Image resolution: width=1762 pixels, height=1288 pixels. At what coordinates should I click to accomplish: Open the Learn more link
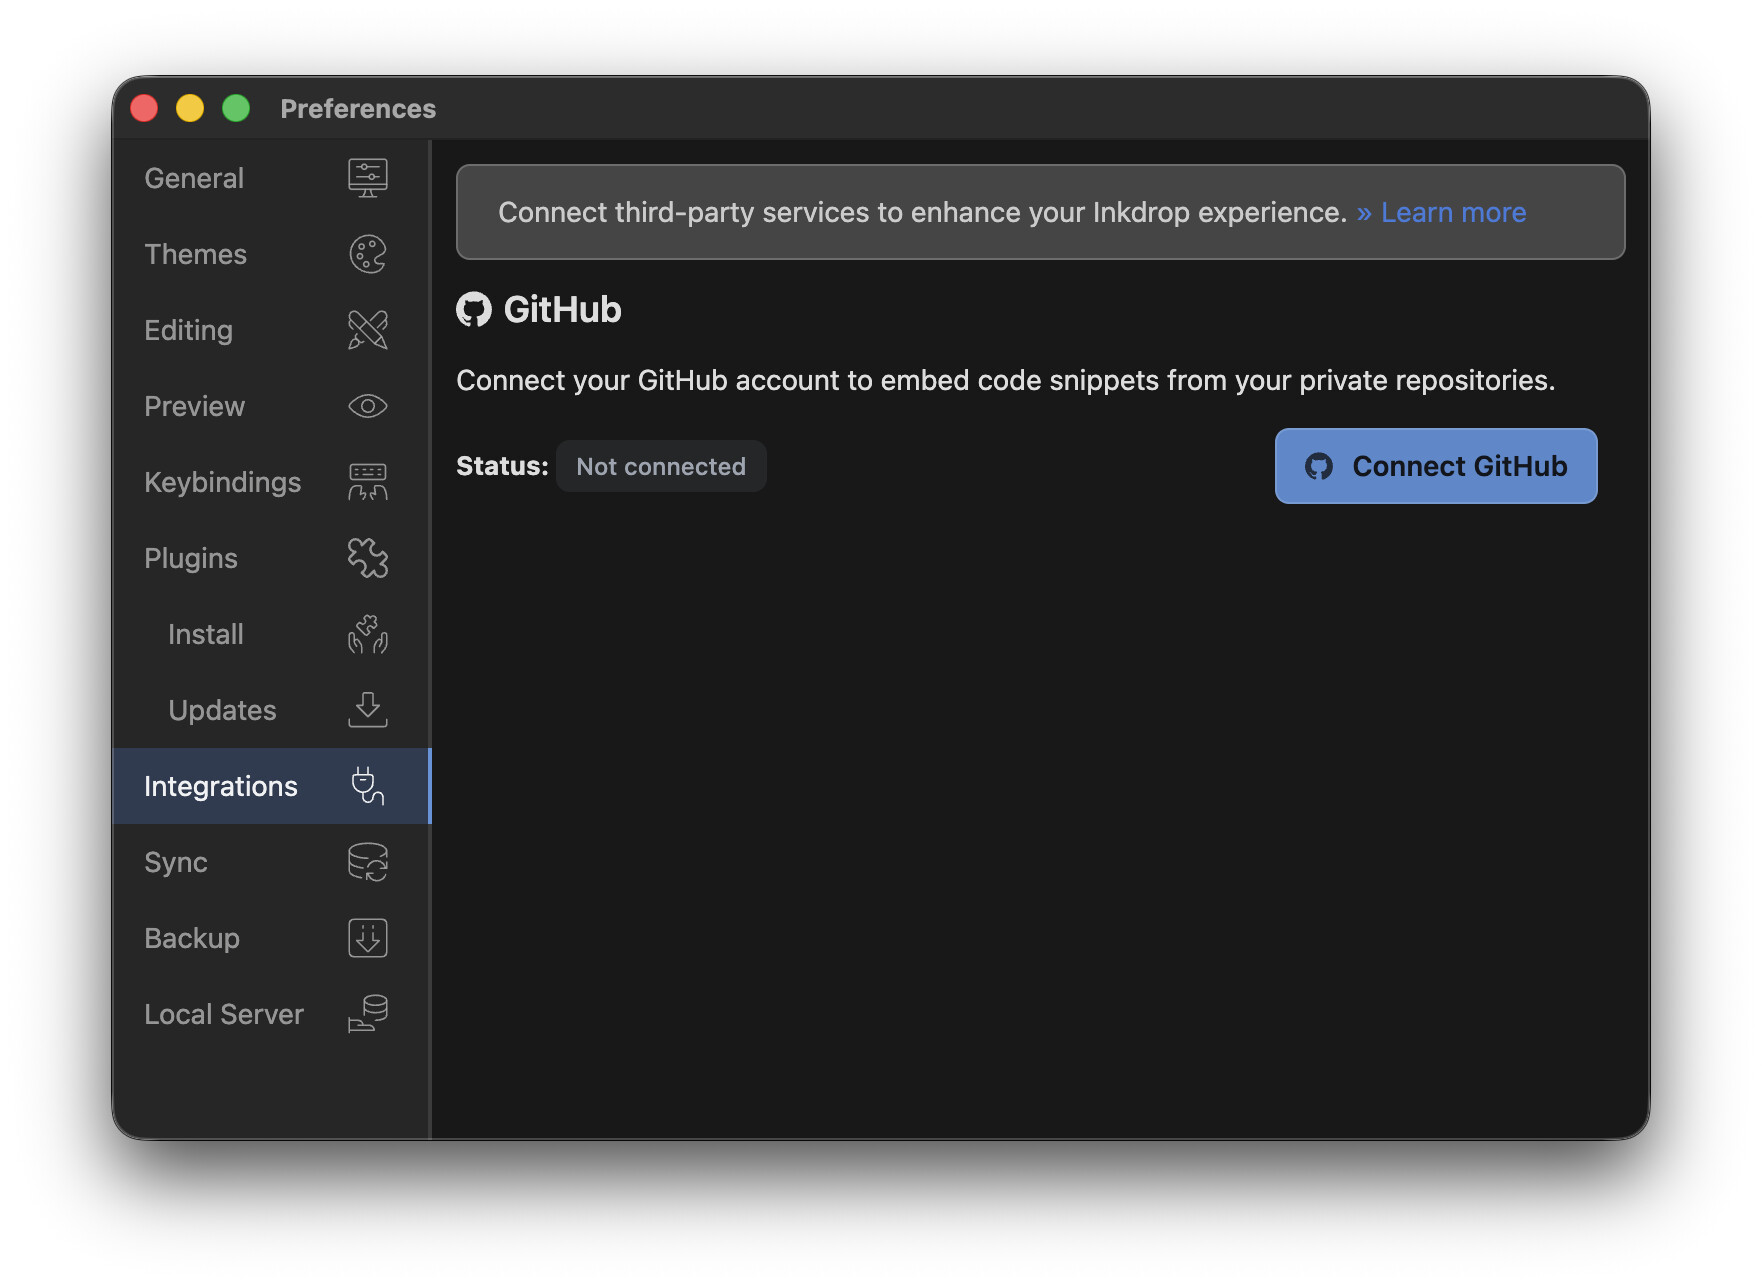click(x=1452, y=212)
